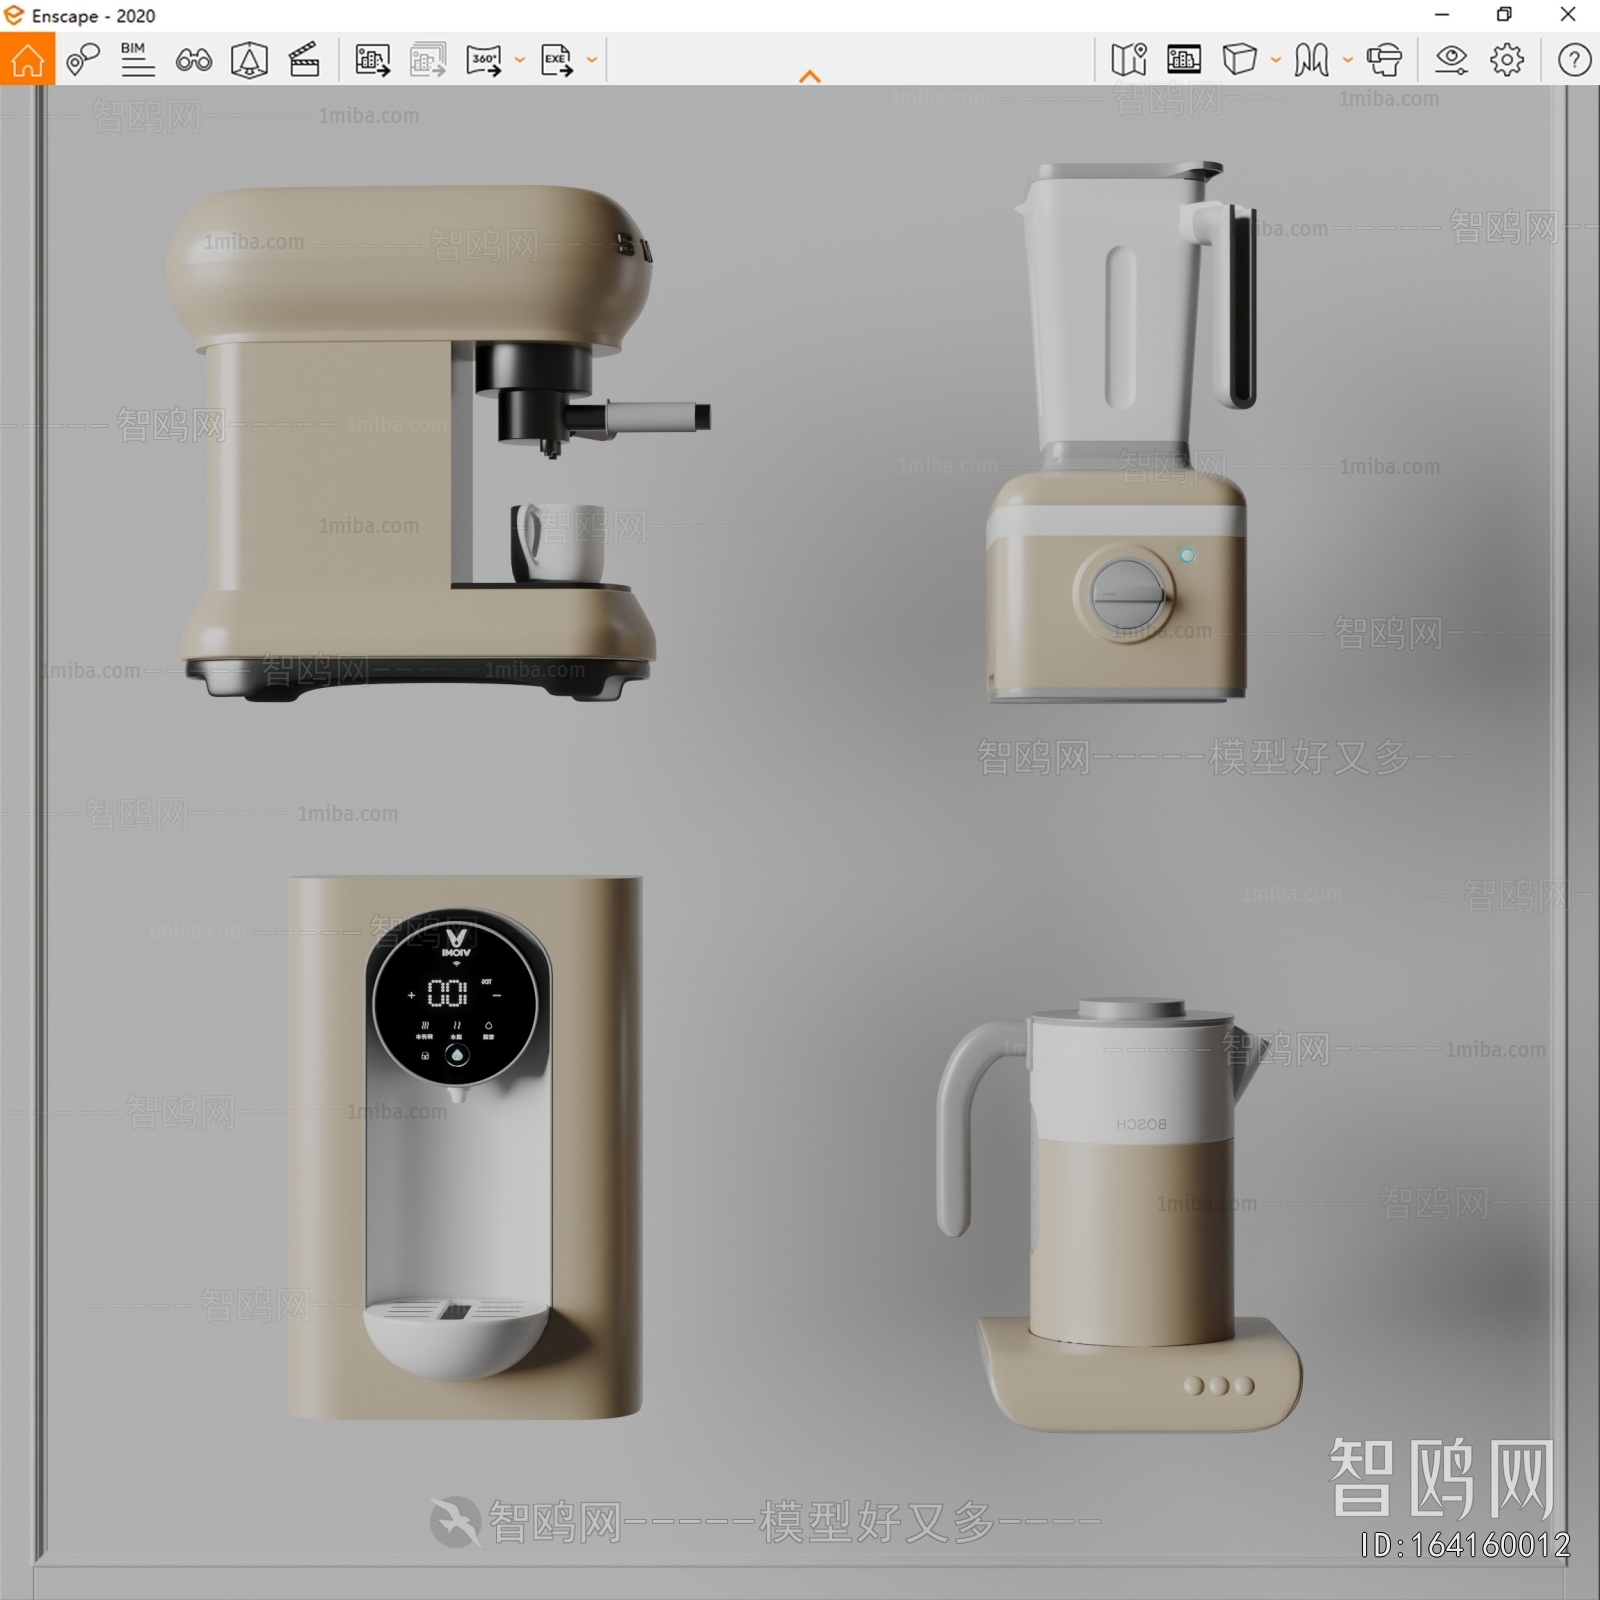Open view management with binoculars icon
Screen dimensions: 1600x1600
click(193, 61)
